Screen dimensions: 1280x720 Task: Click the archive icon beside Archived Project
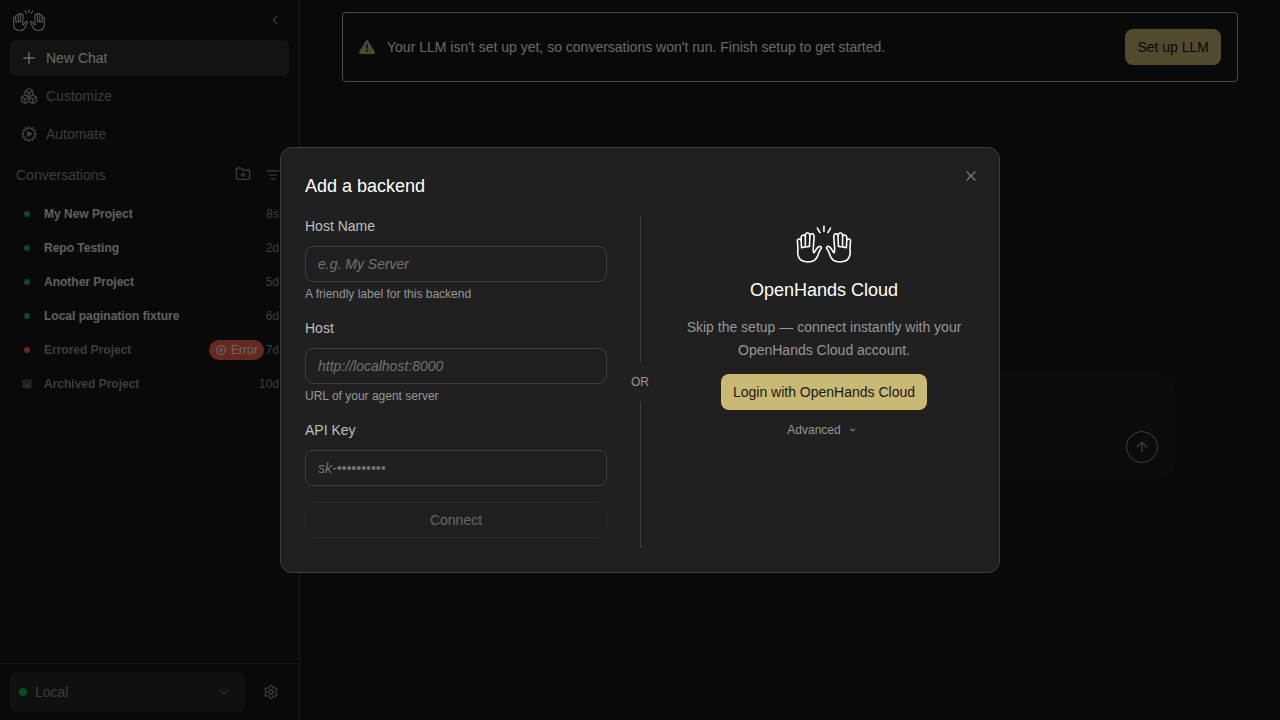pos(27,384)
